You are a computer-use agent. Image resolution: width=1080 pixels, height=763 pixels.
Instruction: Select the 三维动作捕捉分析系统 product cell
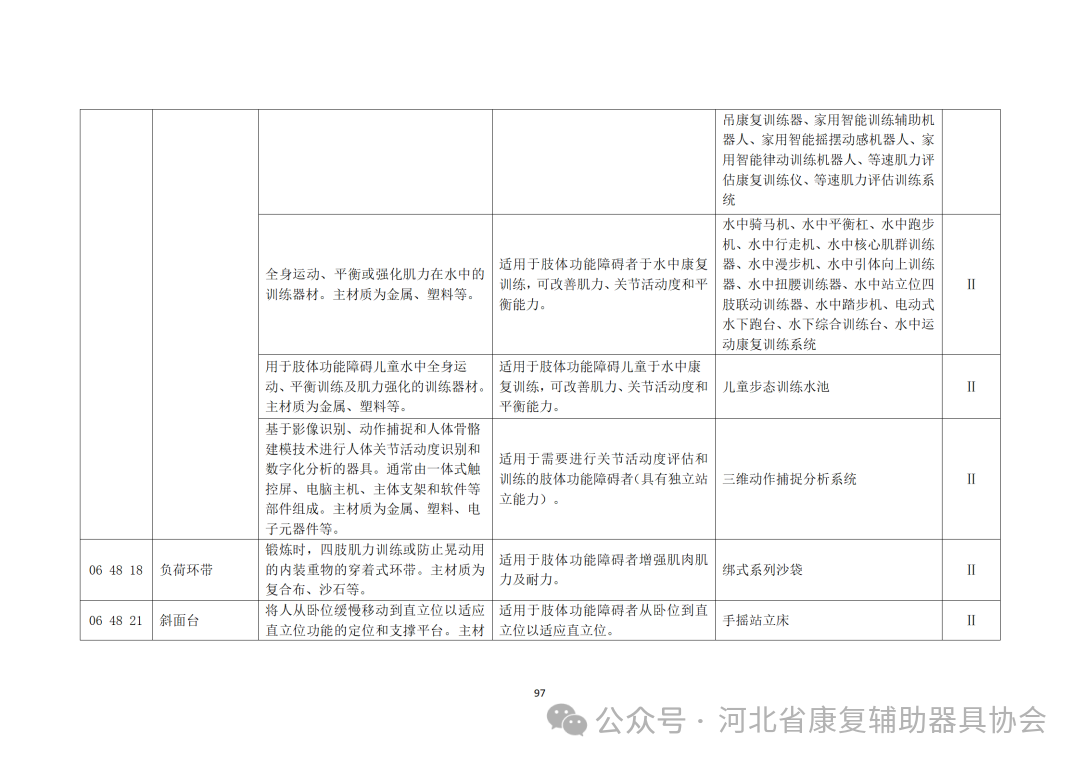pos(790,479)
